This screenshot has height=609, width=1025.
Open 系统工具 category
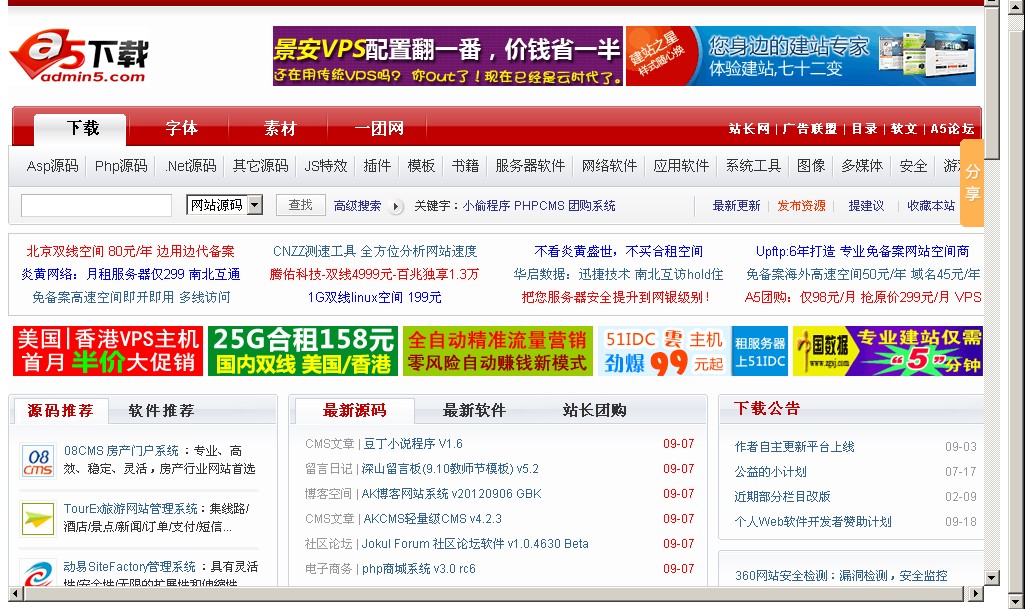point(753,166)
